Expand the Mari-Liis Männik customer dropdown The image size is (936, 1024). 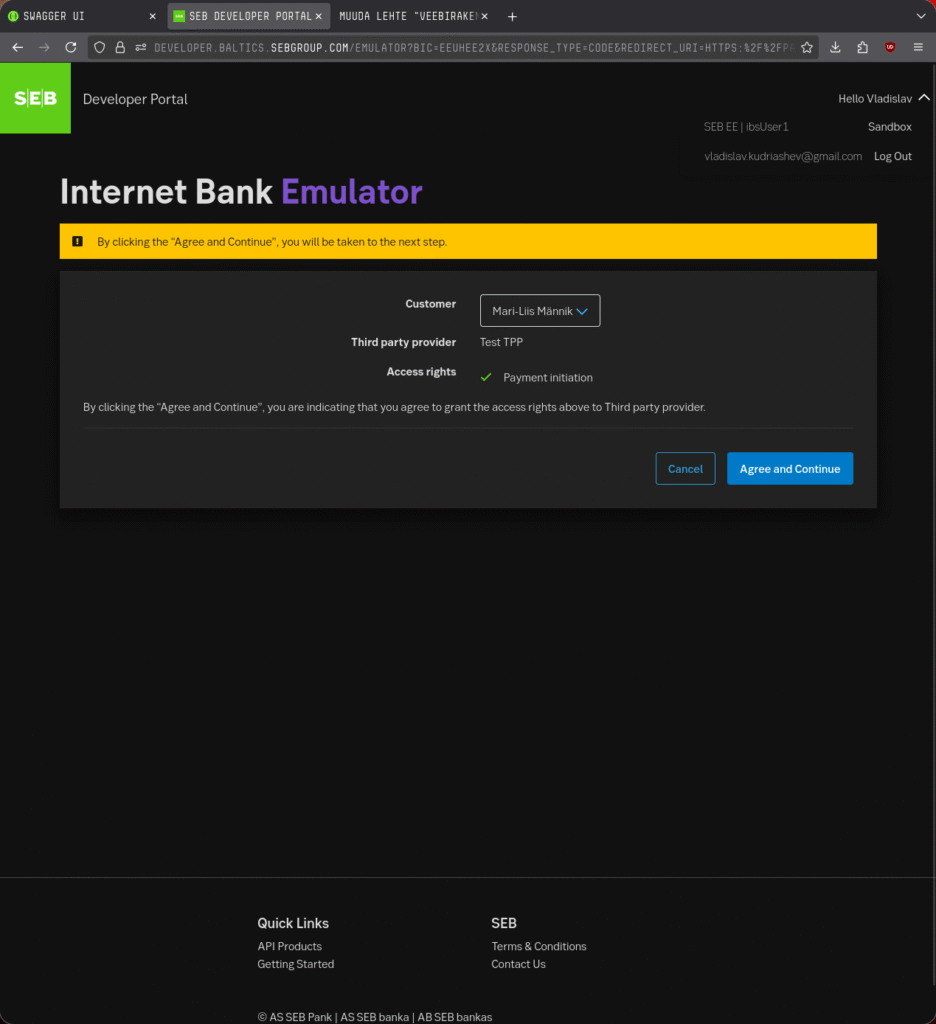540,311
